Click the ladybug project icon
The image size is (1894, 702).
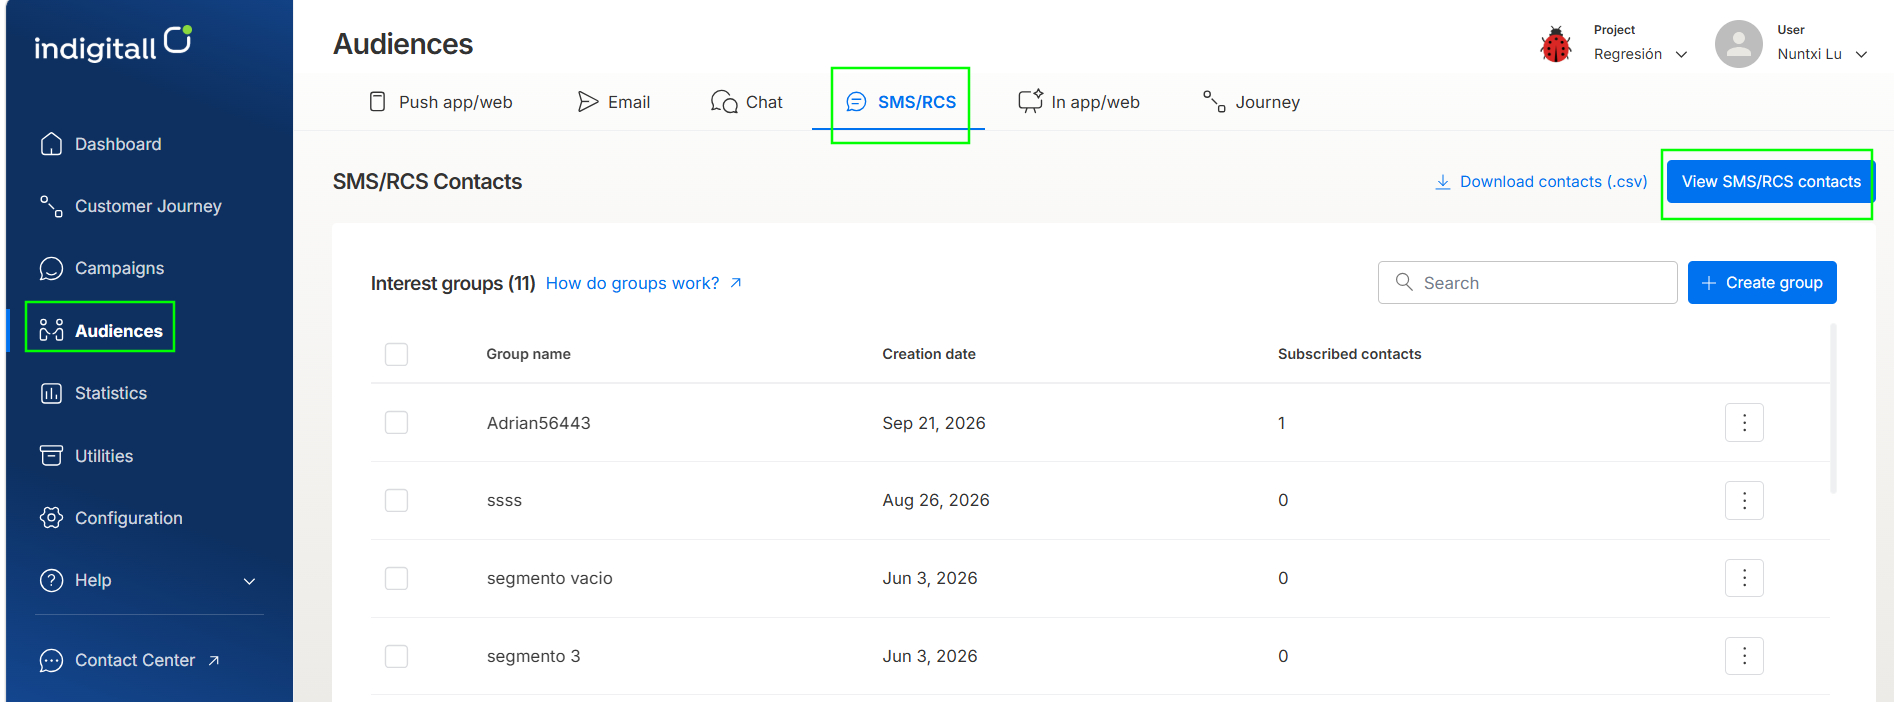pos(1555,45)
